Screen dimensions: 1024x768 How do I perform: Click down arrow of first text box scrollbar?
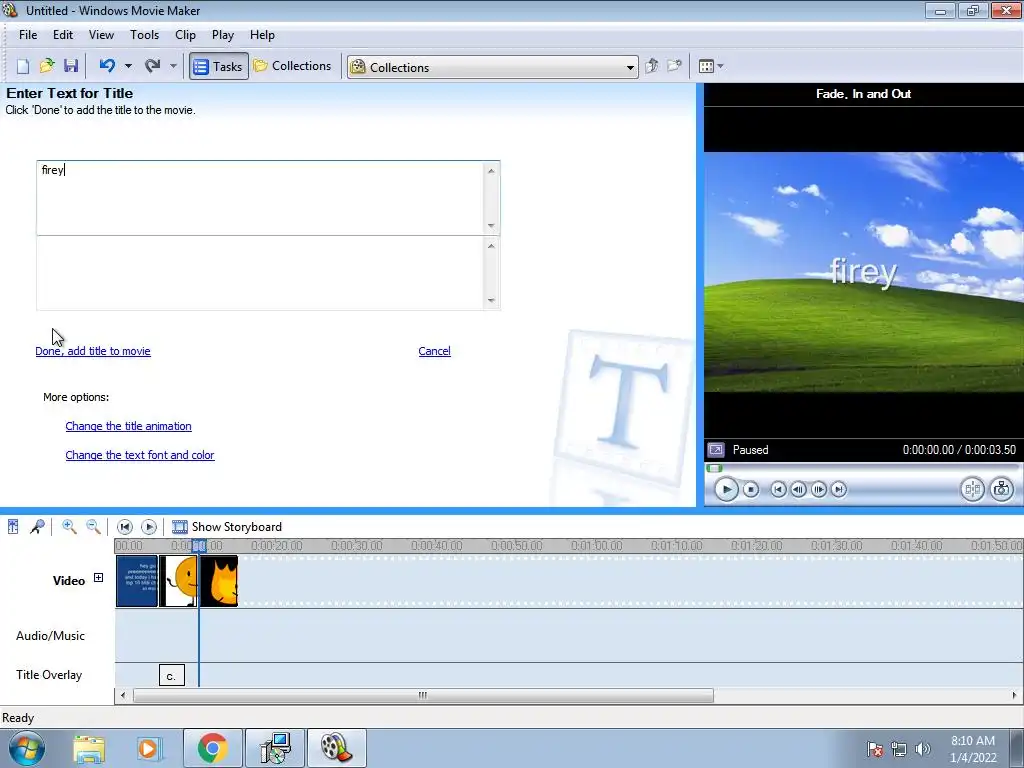tap(491, 226)
